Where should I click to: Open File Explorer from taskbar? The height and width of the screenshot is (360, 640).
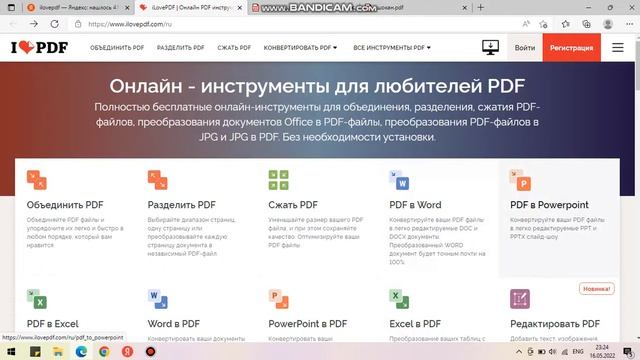58,351
